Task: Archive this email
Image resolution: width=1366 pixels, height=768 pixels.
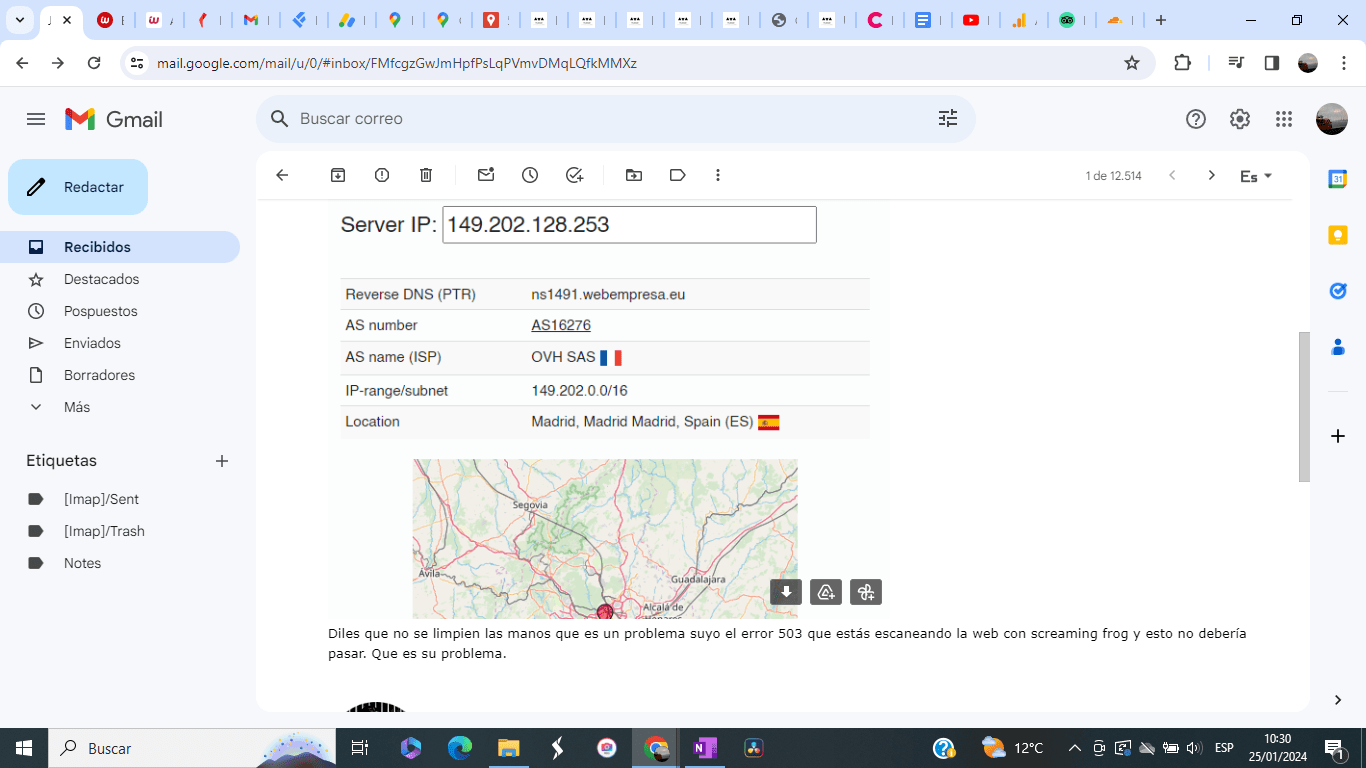Action: pos(338,175)
